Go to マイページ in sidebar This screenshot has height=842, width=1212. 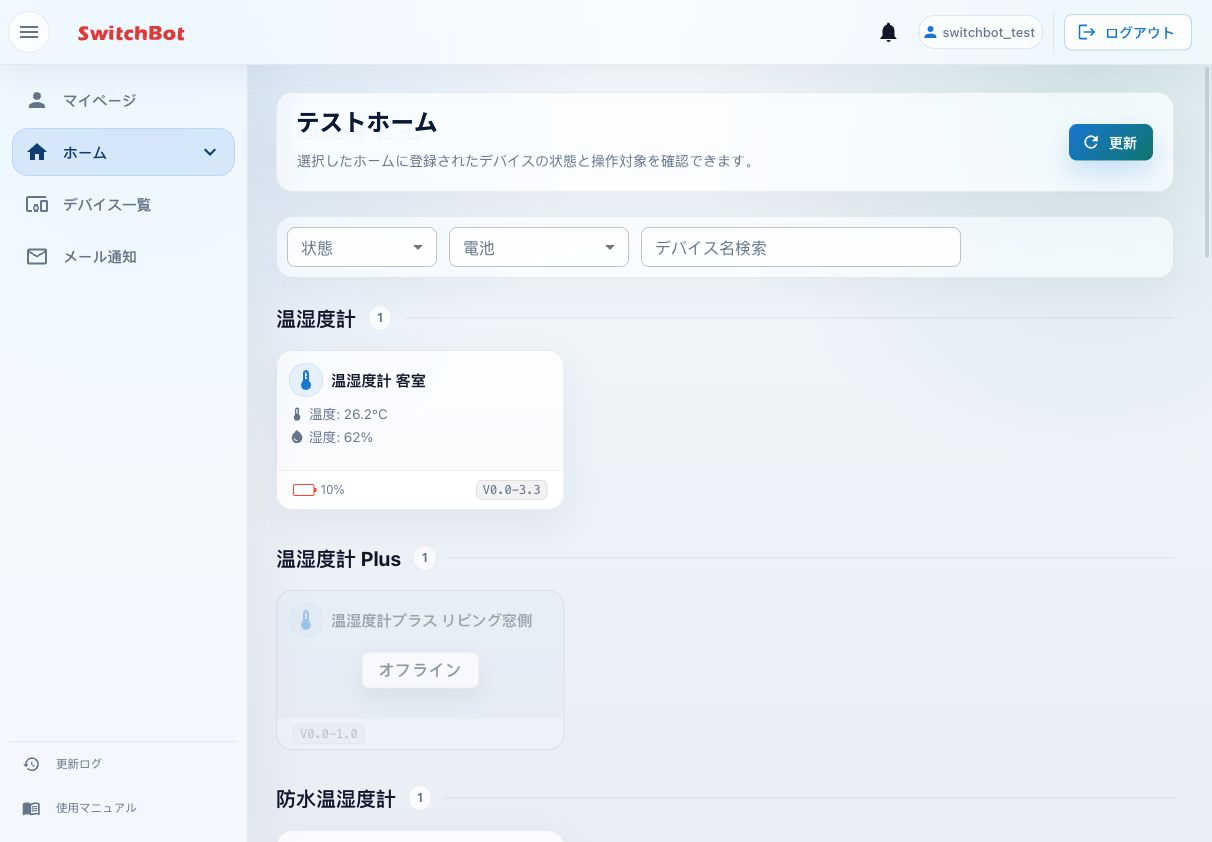click(124, 100)
